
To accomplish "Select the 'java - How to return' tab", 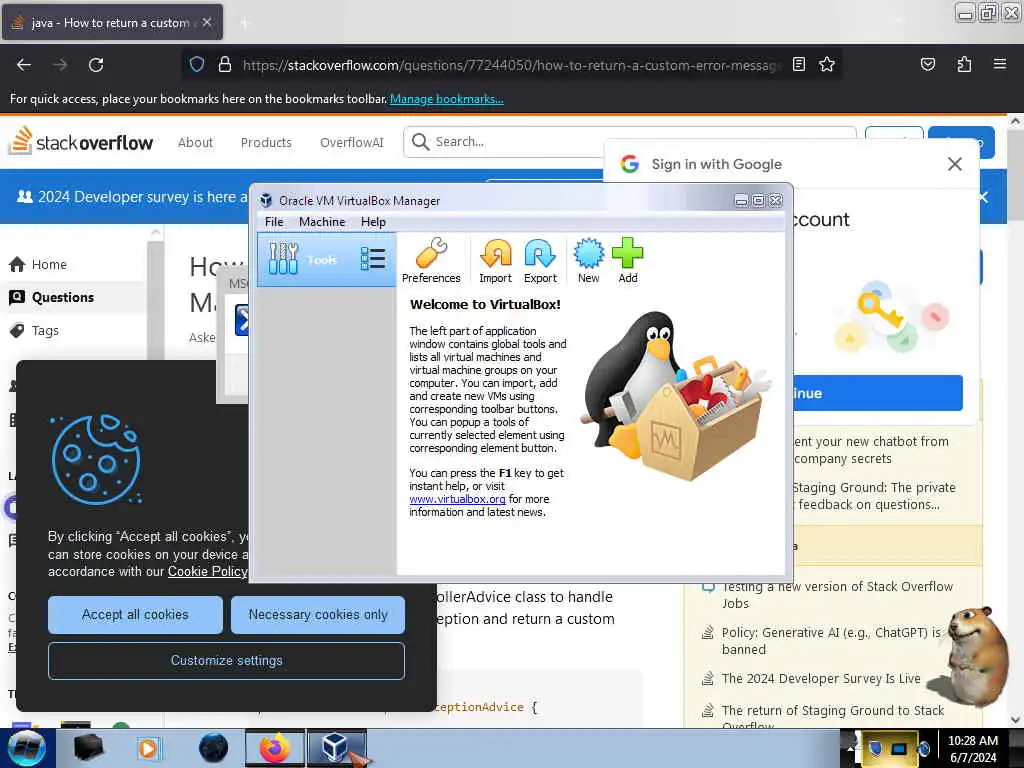I will coord(112,22).
